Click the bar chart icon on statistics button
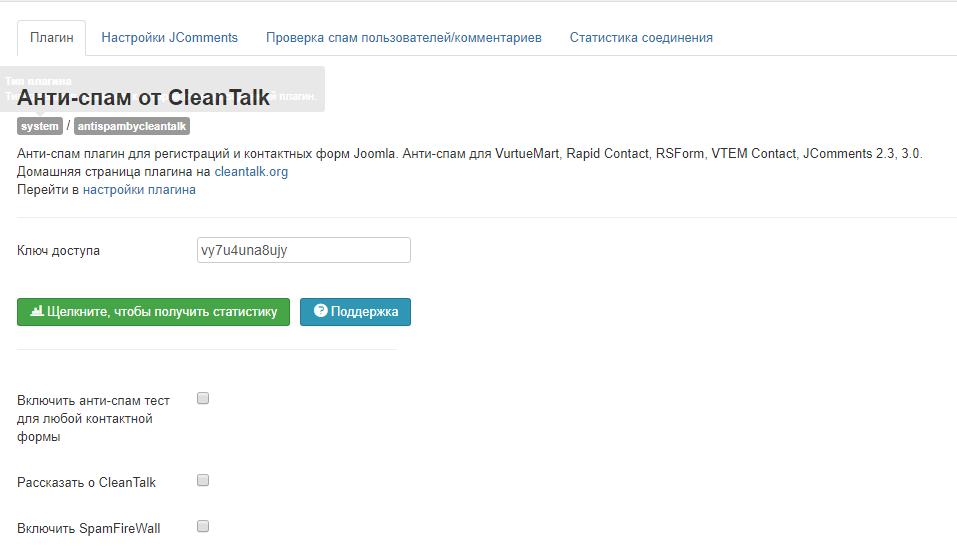957x555 pixels. coord(37,311)
